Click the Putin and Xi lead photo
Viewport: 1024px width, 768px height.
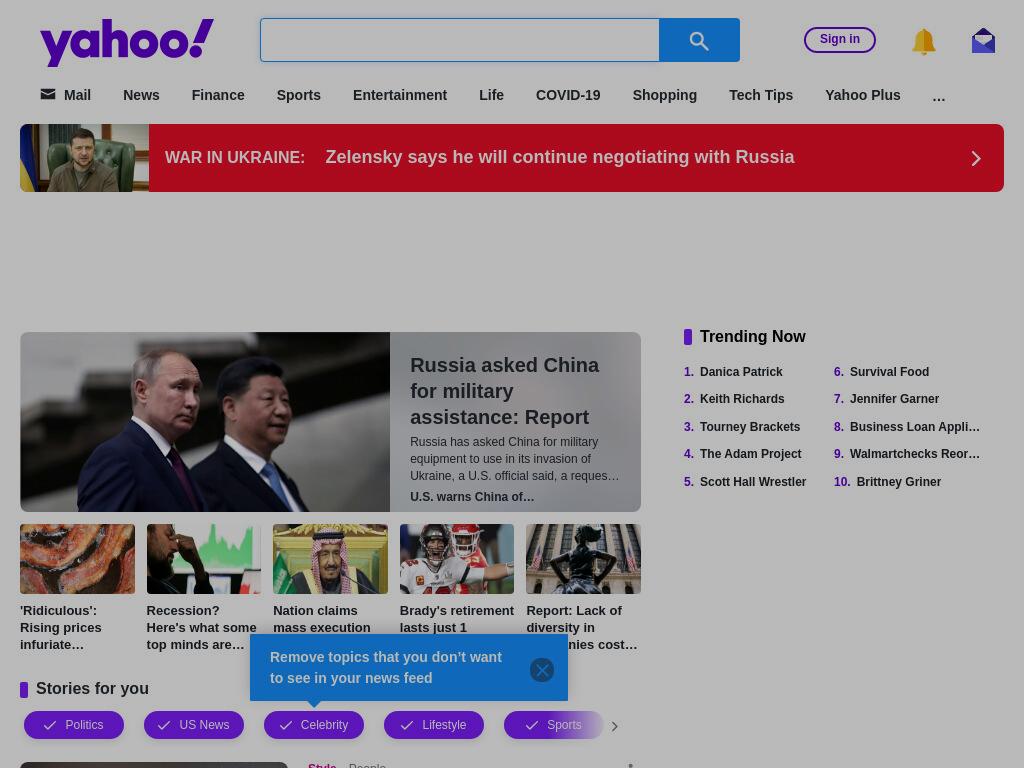point(205,422)
